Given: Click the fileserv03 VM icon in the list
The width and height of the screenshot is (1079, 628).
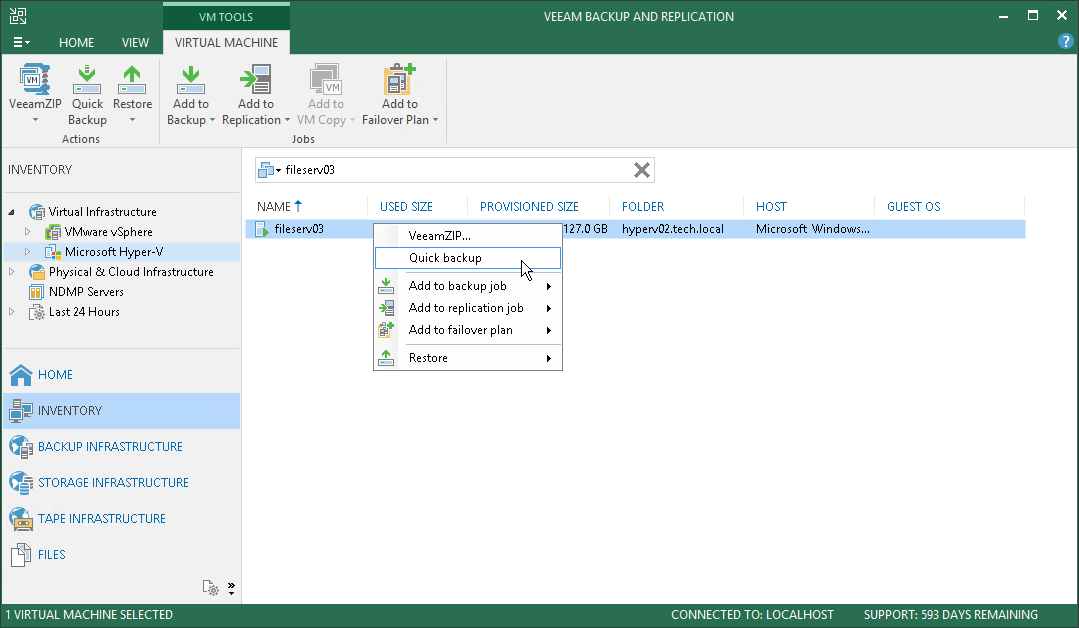Looking at the screenshot, I should pos(261,229).
